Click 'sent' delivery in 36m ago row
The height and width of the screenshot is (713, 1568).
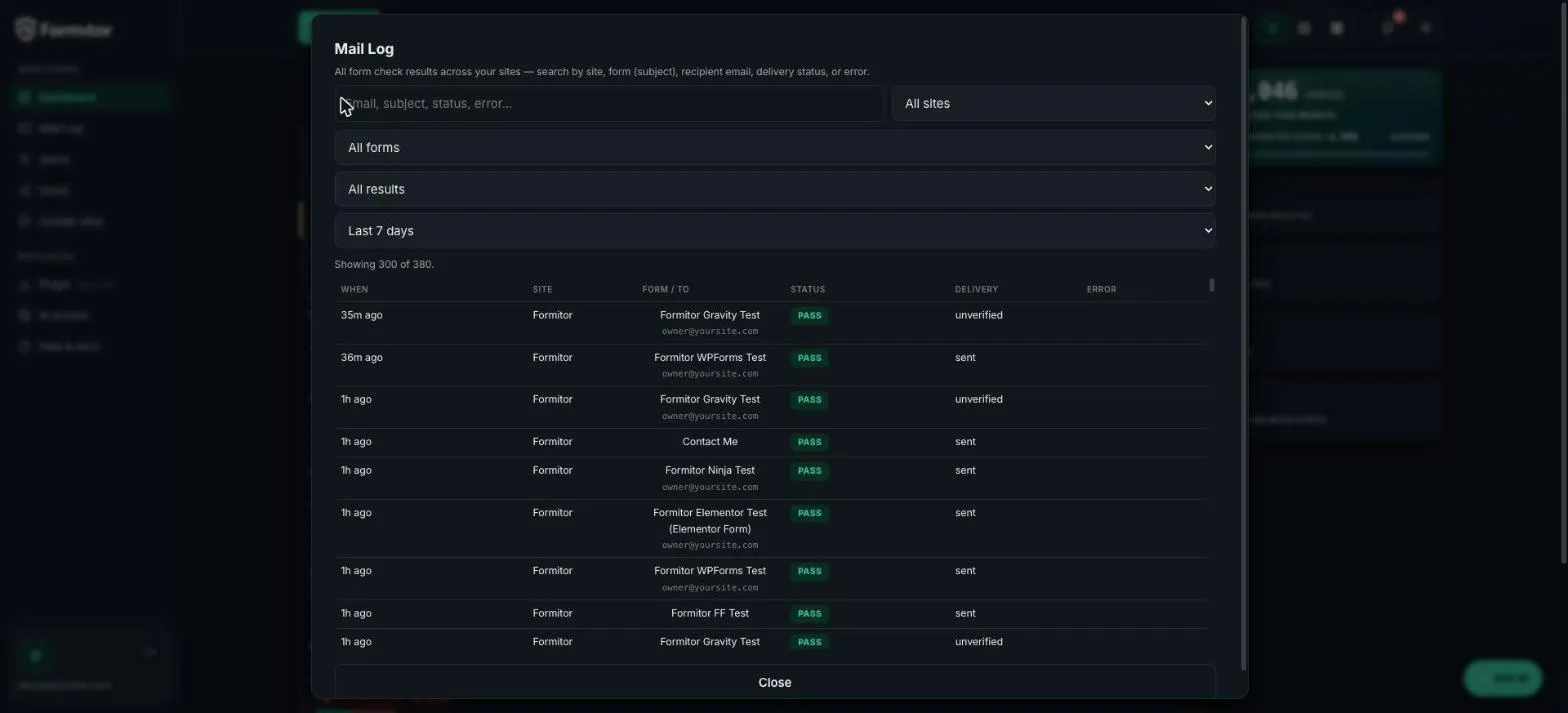point(965,358)
